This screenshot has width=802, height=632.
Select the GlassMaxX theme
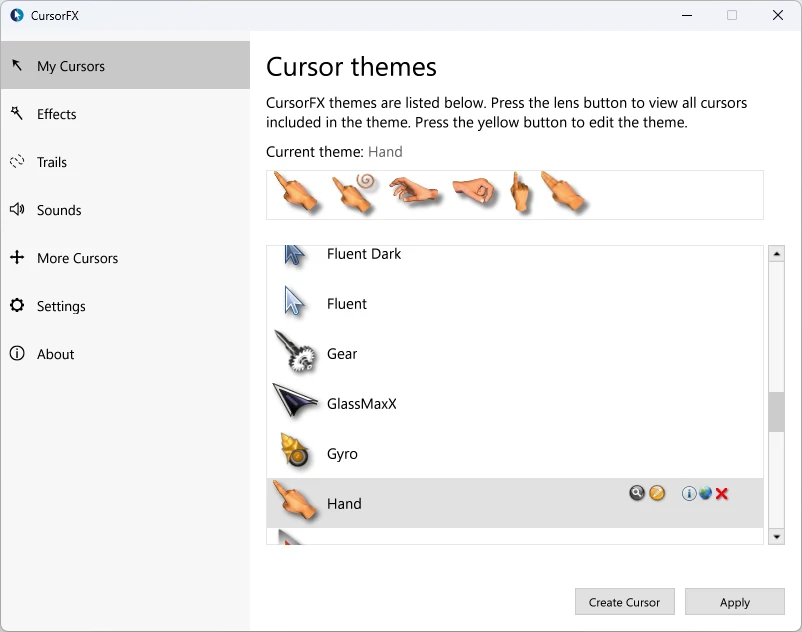coord(515,404)
